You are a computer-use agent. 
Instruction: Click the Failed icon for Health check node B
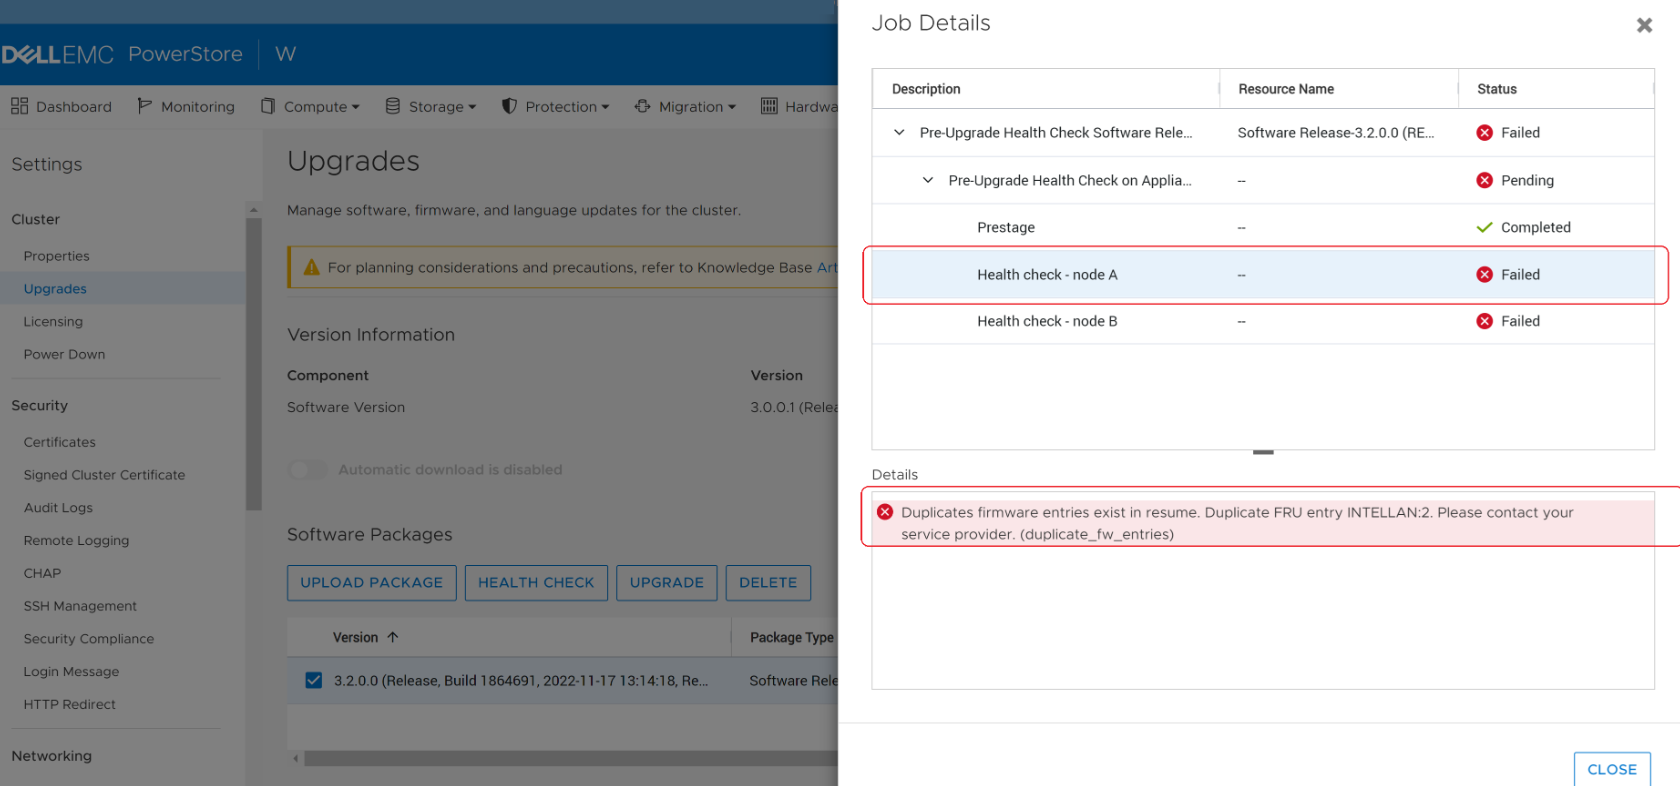pos(1485,321)
